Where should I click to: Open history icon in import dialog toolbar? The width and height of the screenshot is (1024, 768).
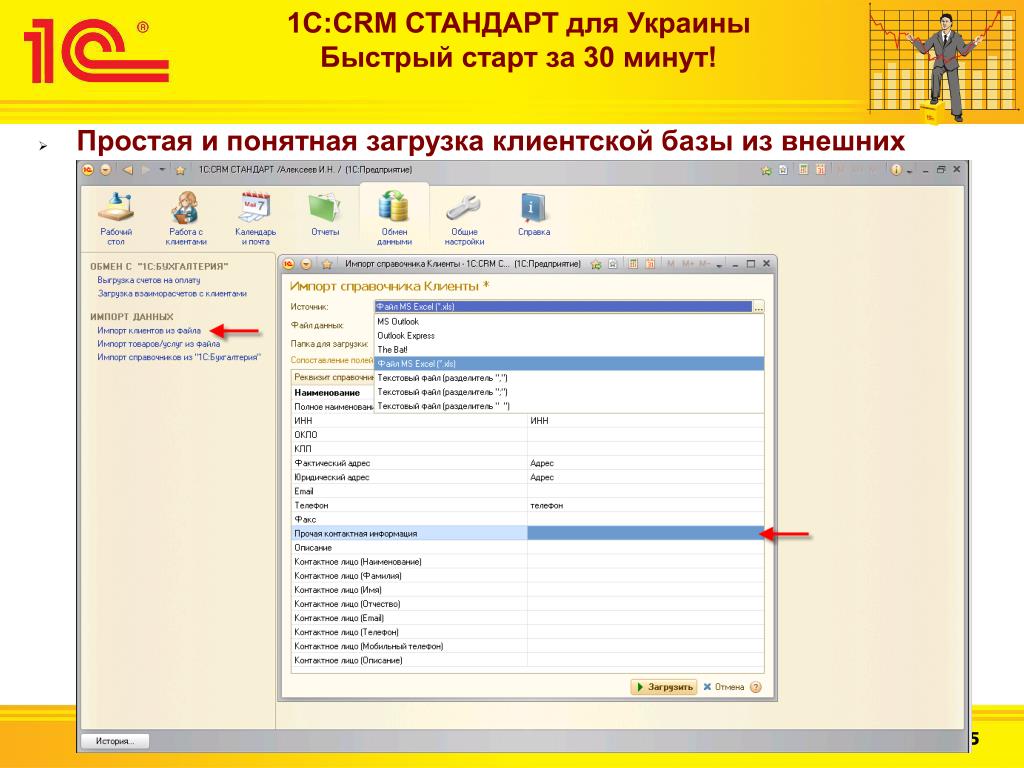pyautogui.click(x=613, y=264)
